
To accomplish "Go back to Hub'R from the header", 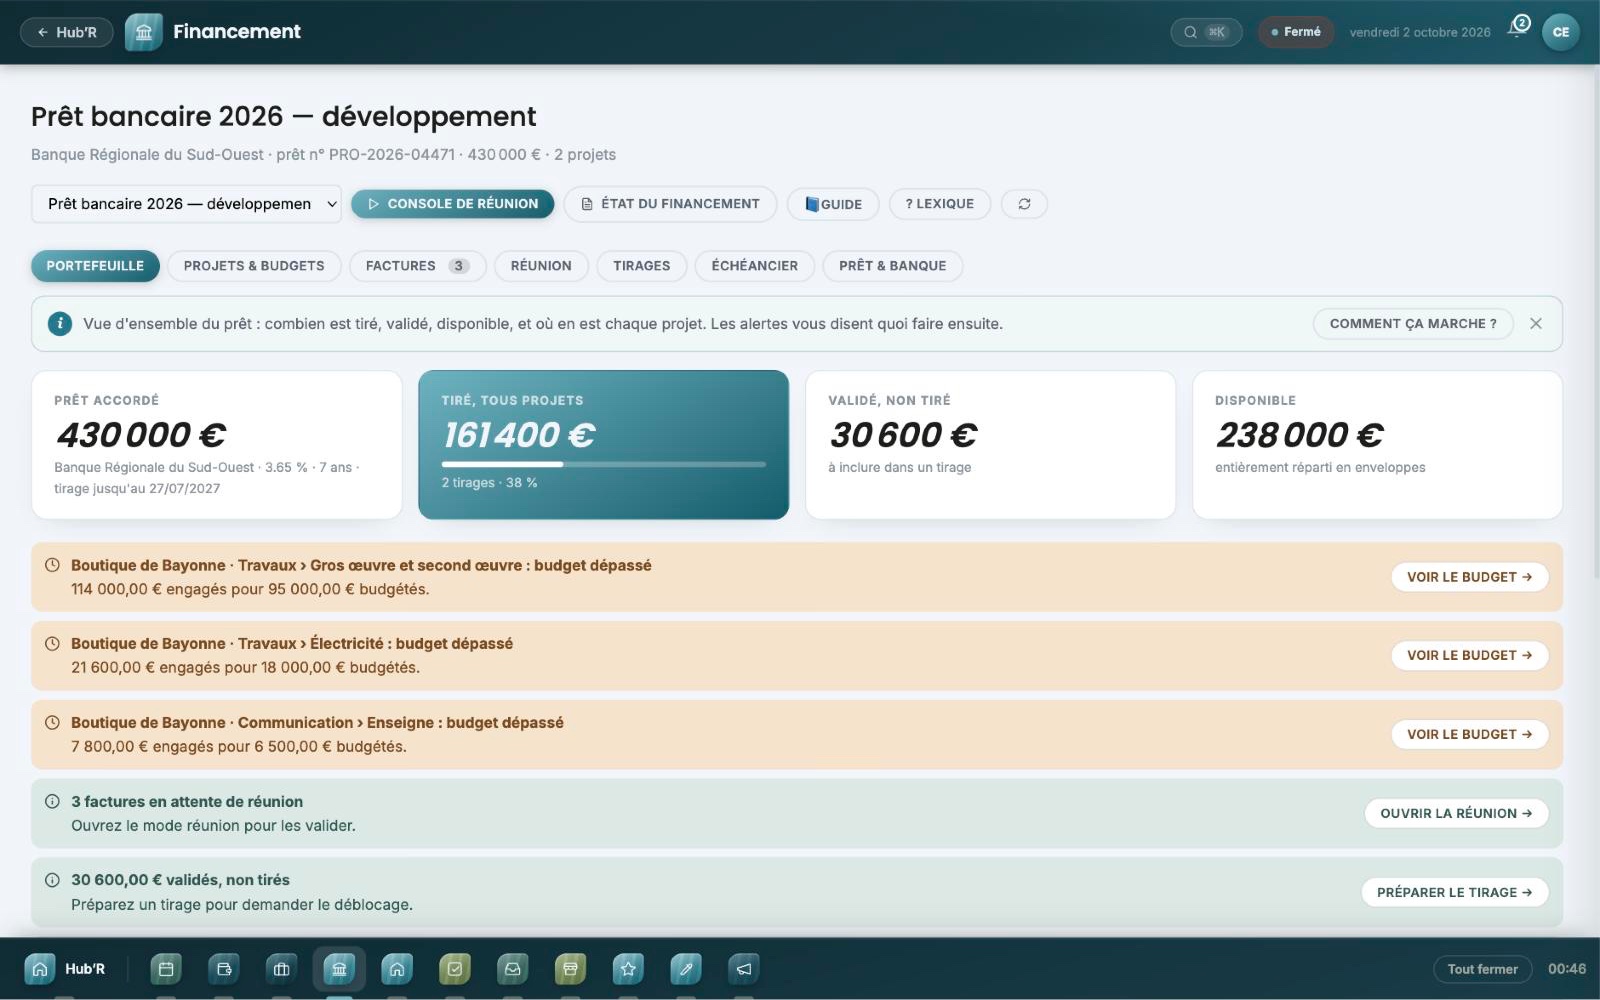I will [67, 32].
